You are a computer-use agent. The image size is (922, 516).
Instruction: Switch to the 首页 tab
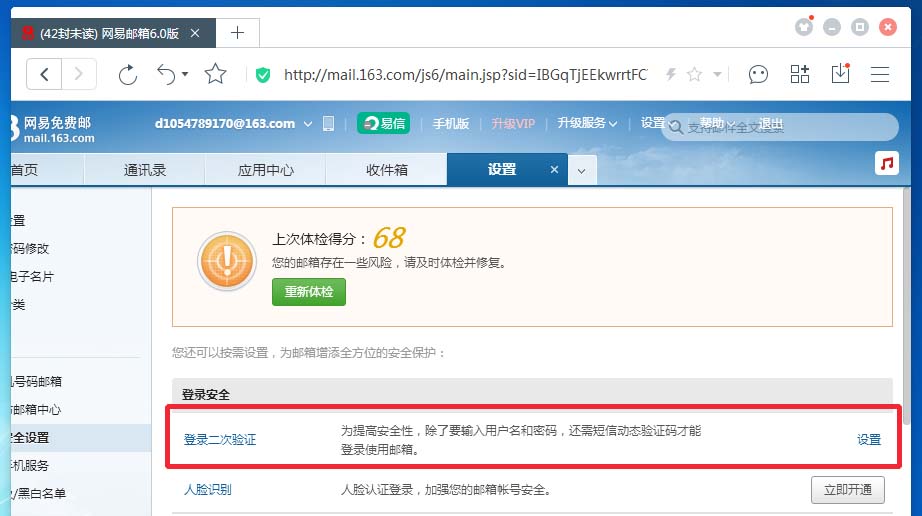(x=47, y=170)
